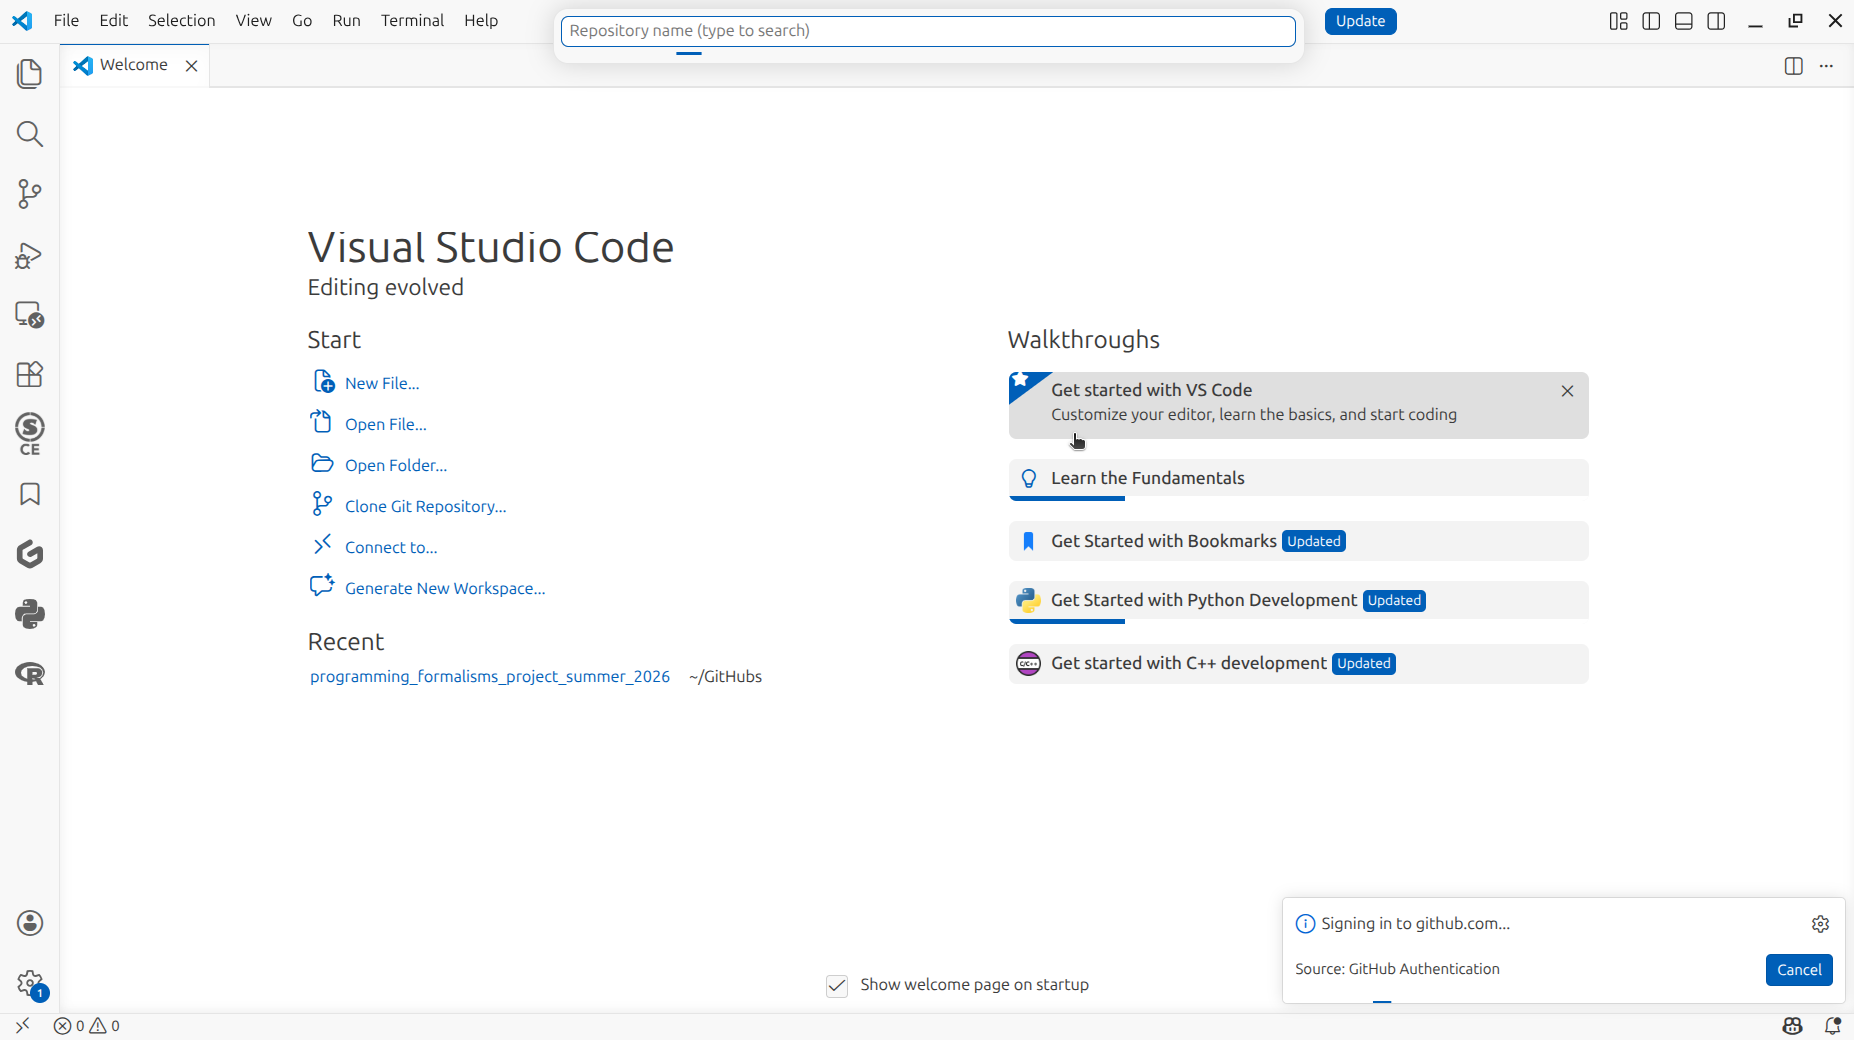The image size is (1854, 1040).
Task: Click Customize Layout icon in title bar
Action: (1619, 21)
